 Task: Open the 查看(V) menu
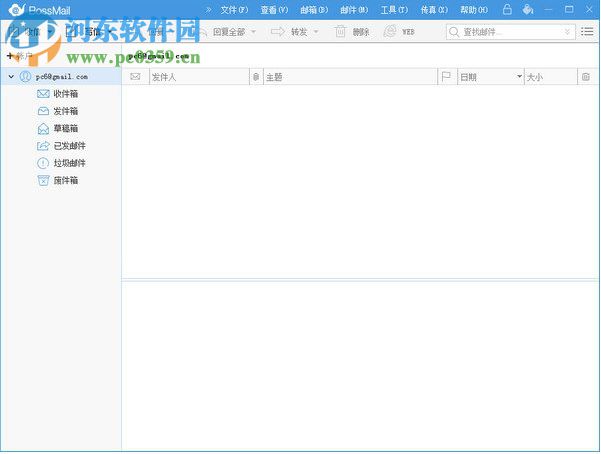click(x=274, y=10)
